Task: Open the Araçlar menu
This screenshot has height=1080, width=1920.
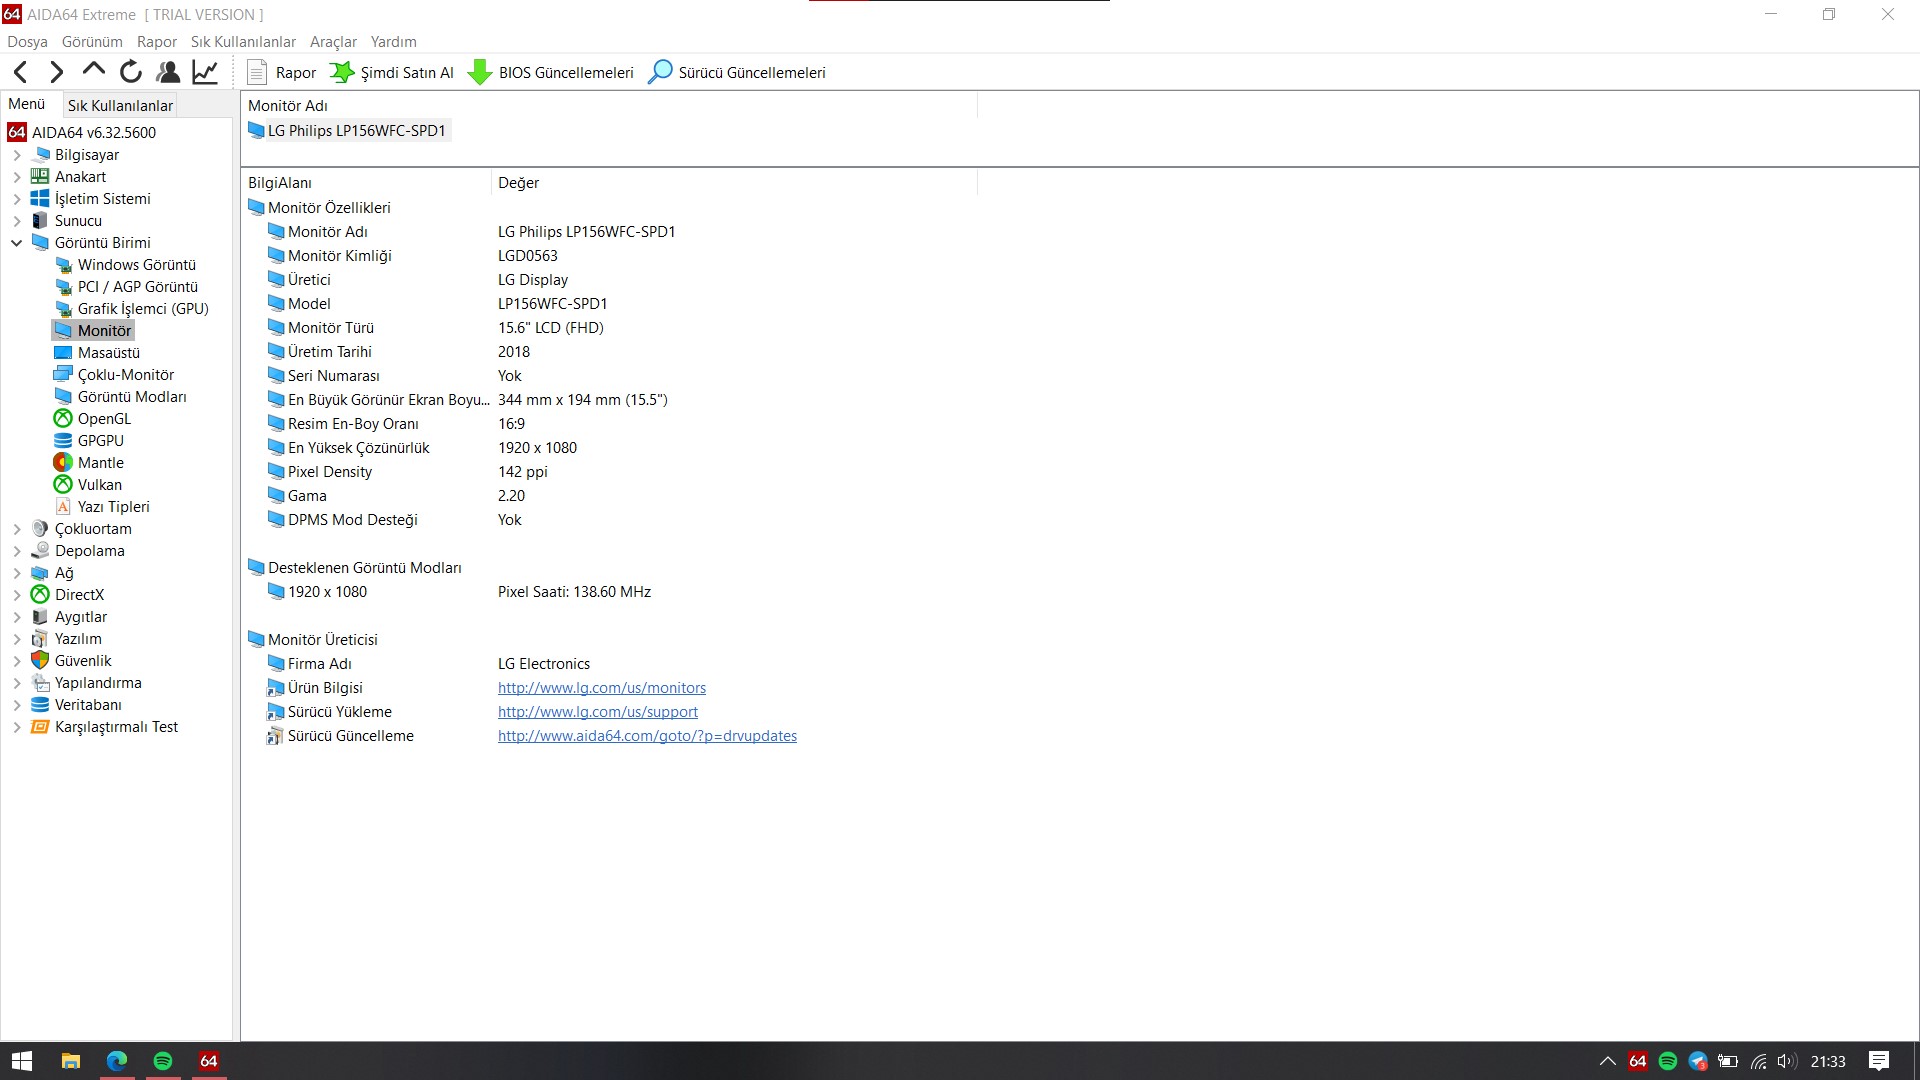Action: (333, 42)
